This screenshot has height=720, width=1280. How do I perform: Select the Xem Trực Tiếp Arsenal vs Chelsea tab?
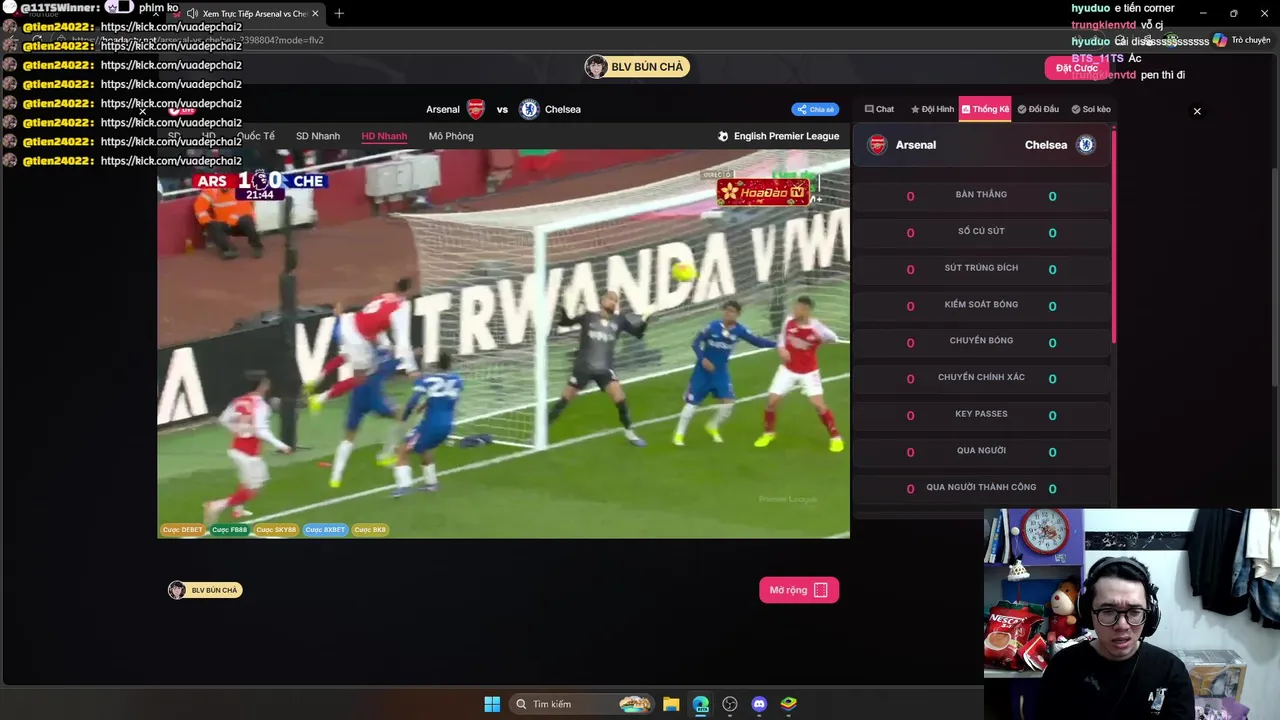[x=254, y=14]
